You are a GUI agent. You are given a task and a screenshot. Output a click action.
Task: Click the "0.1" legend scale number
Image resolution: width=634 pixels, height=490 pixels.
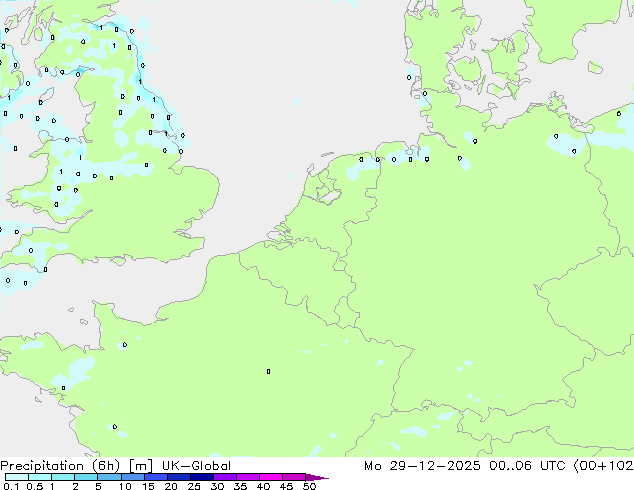8,486
